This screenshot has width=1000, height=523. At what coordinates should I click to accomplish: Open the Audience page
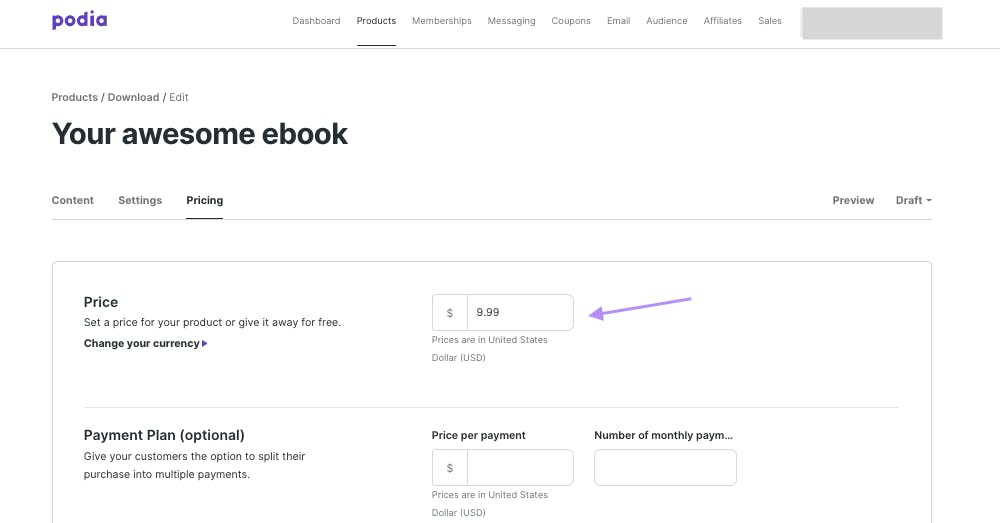coord(666,20)
